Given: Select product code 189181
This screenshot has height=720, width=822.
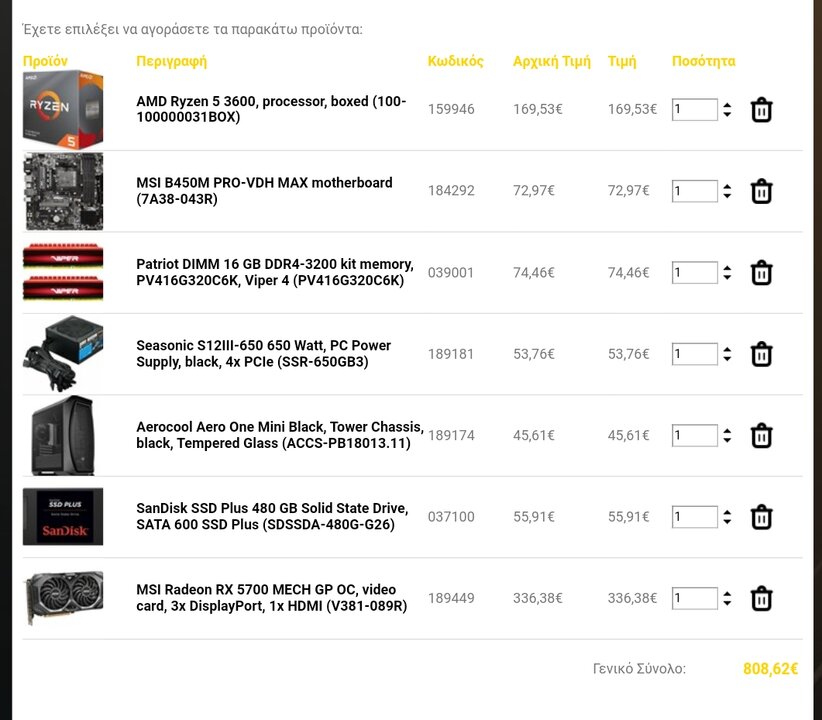Looking at the screenshot, I should click(451, 354).
